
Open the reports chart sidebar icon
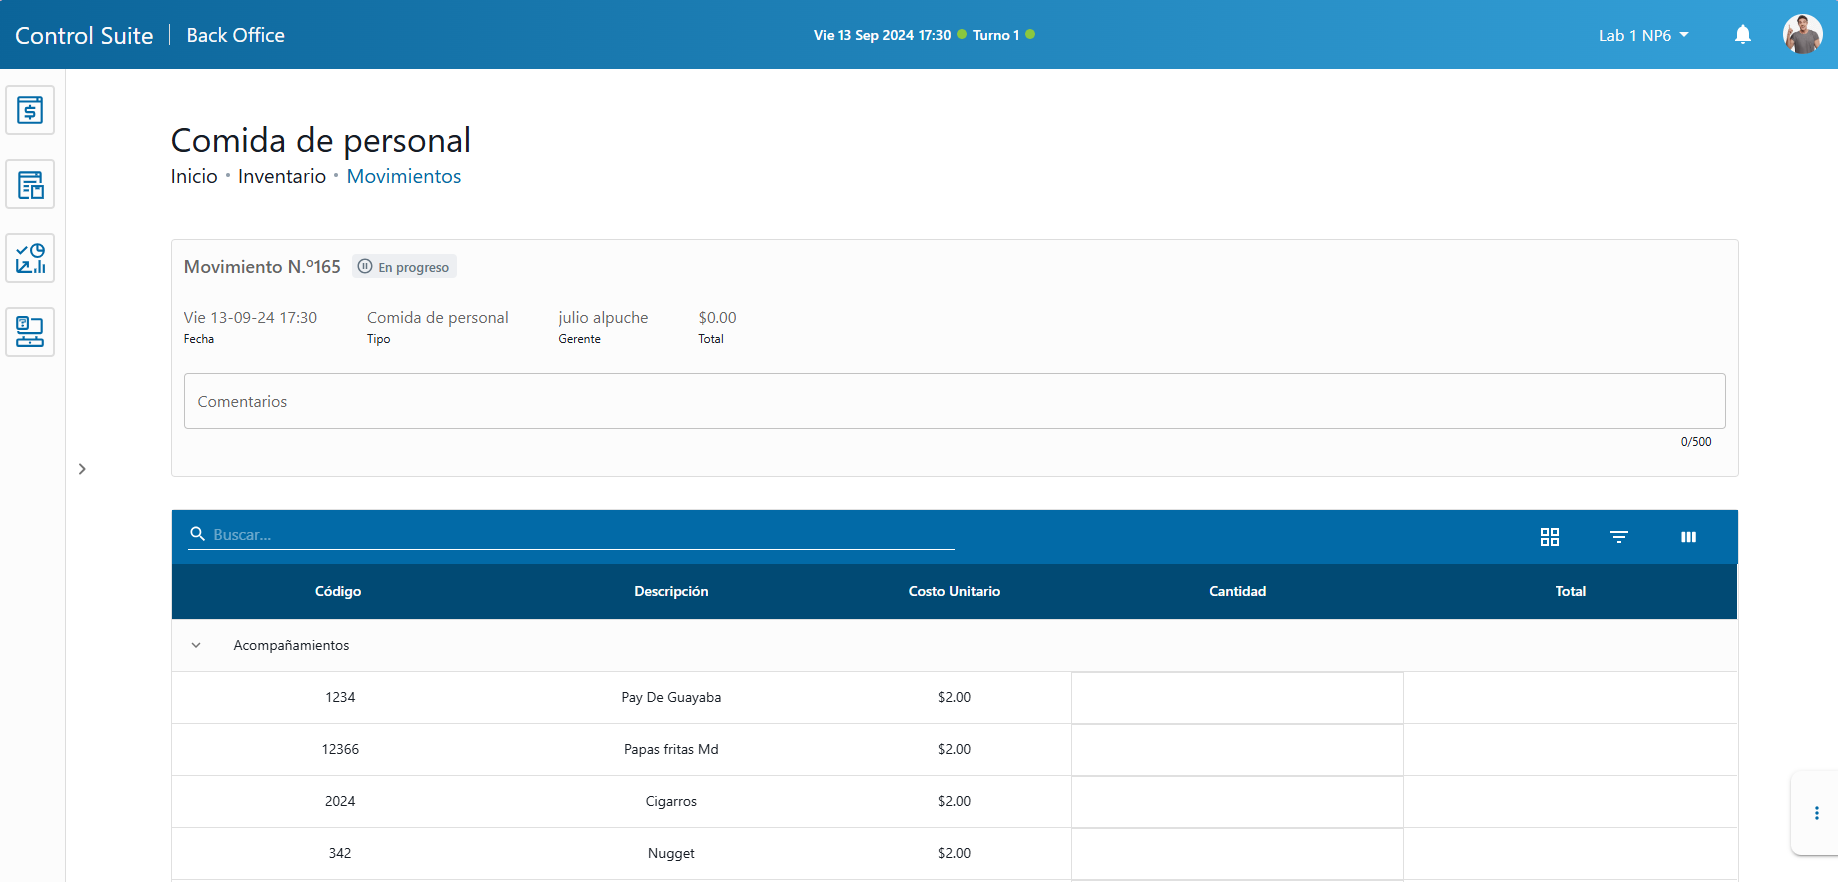click(x=30, y=258)
